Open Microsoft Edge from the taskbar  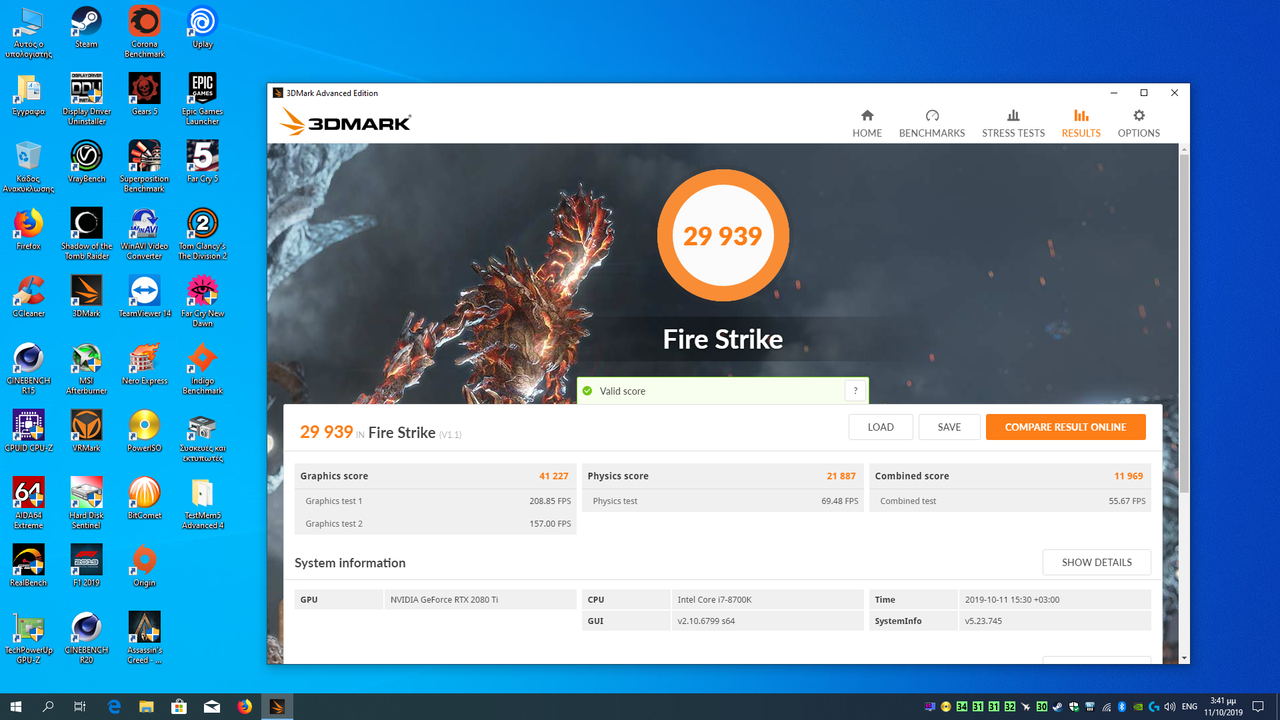(x=114, y=707)
